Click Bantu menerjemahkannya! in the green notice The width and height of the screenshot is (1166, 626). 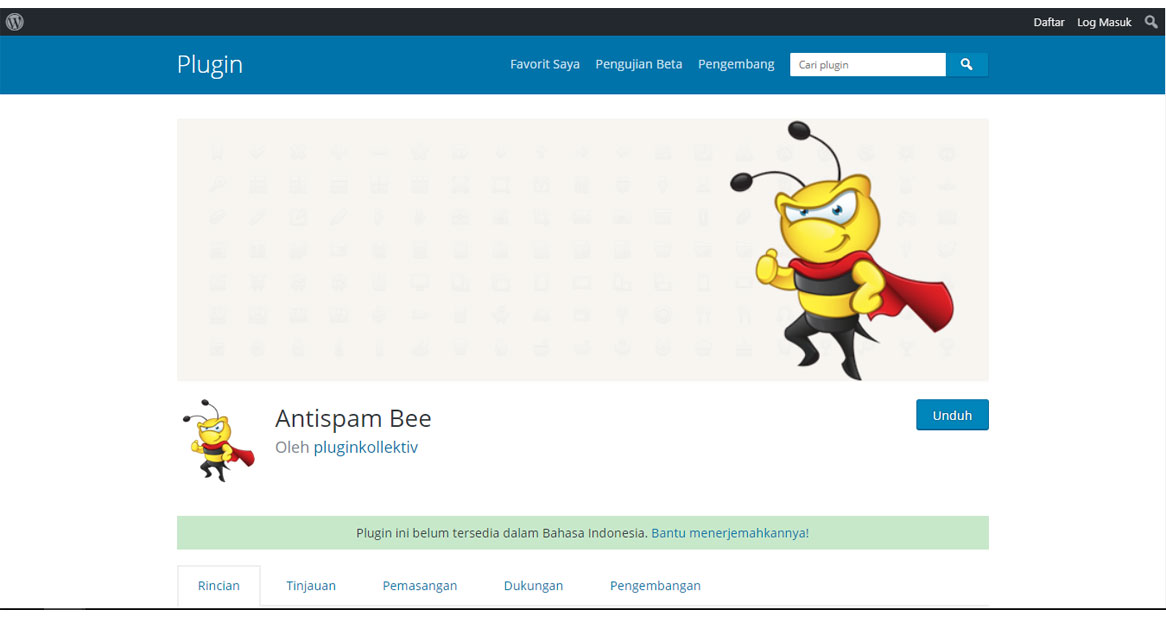(729, 533)
